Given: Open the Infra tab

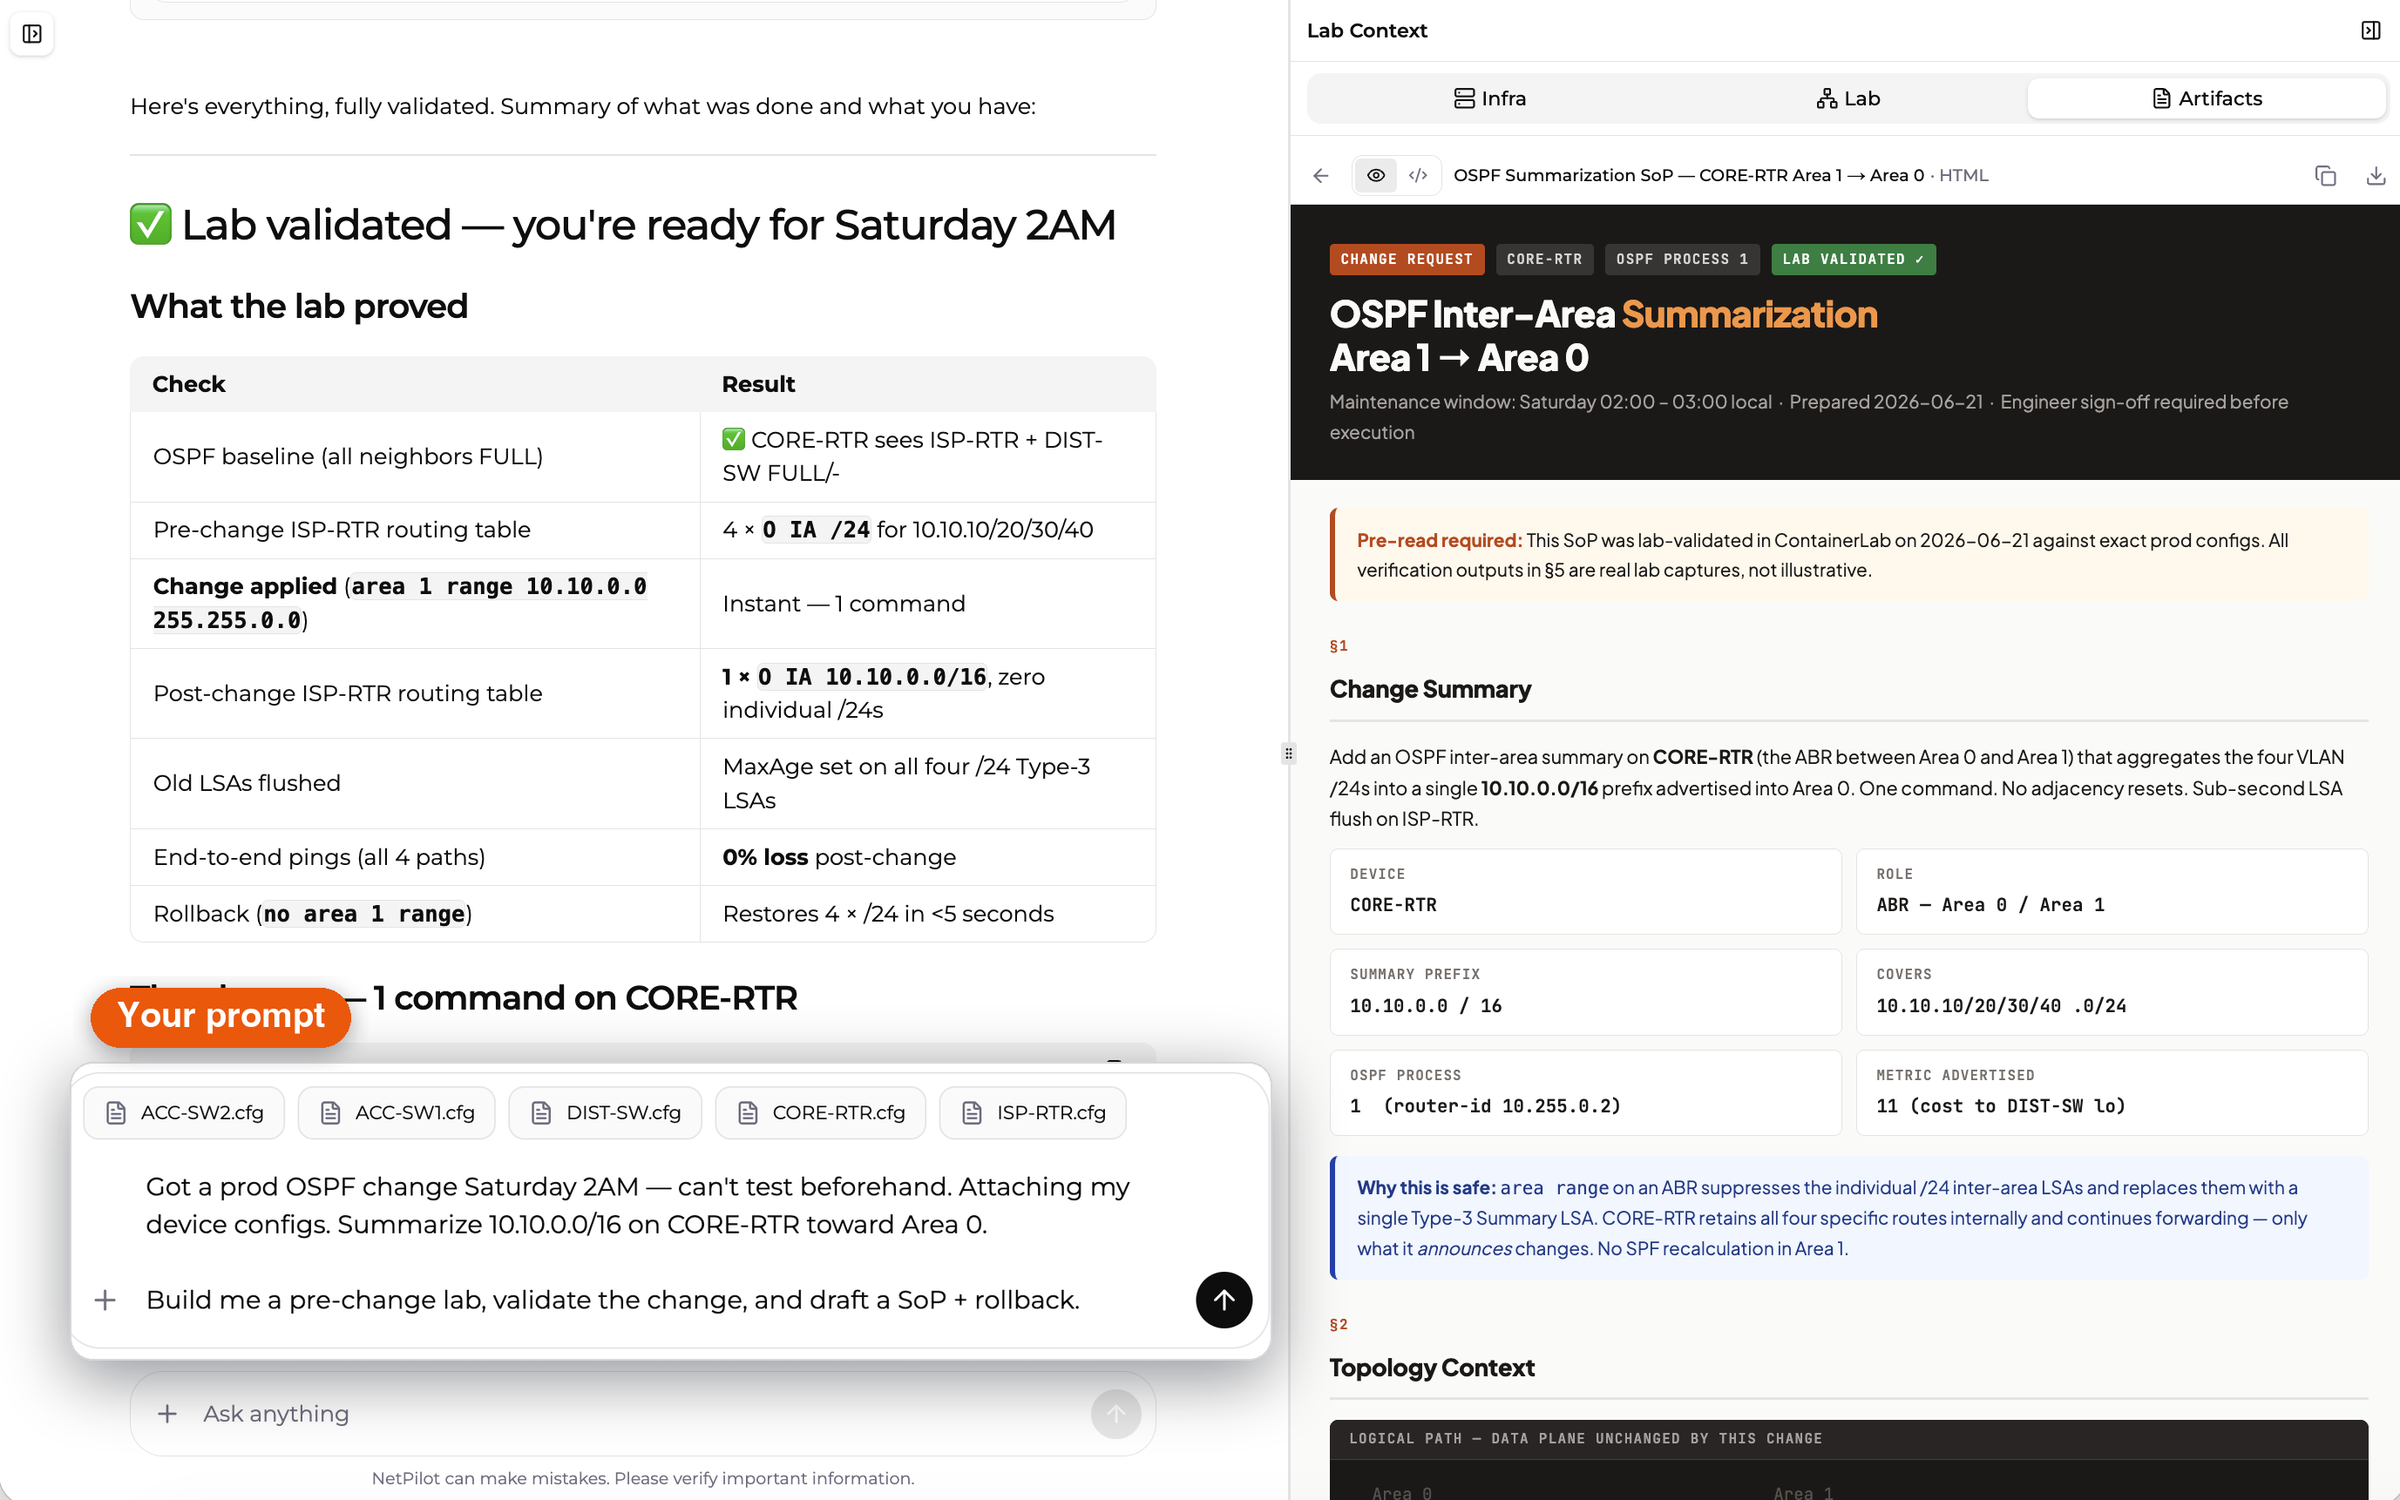Looking at the screenshot, I should (x=1489, y=98).
